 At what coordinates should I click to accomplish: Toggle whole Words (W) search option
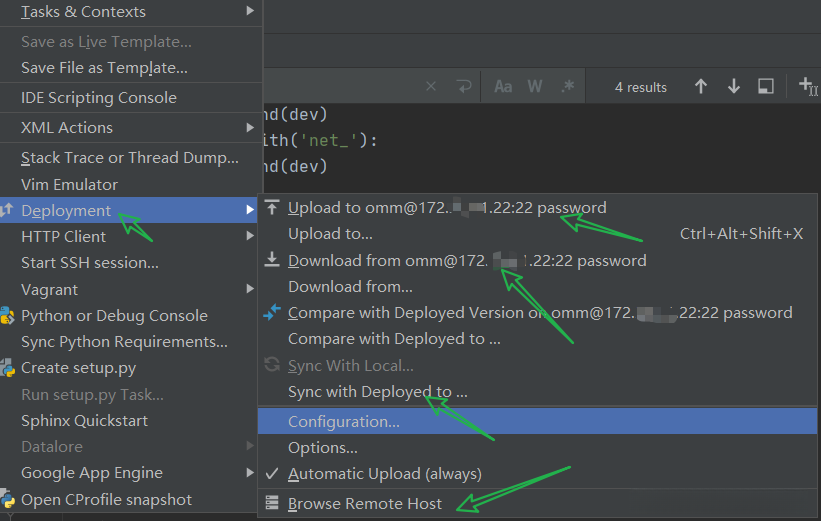click(535, 87)
